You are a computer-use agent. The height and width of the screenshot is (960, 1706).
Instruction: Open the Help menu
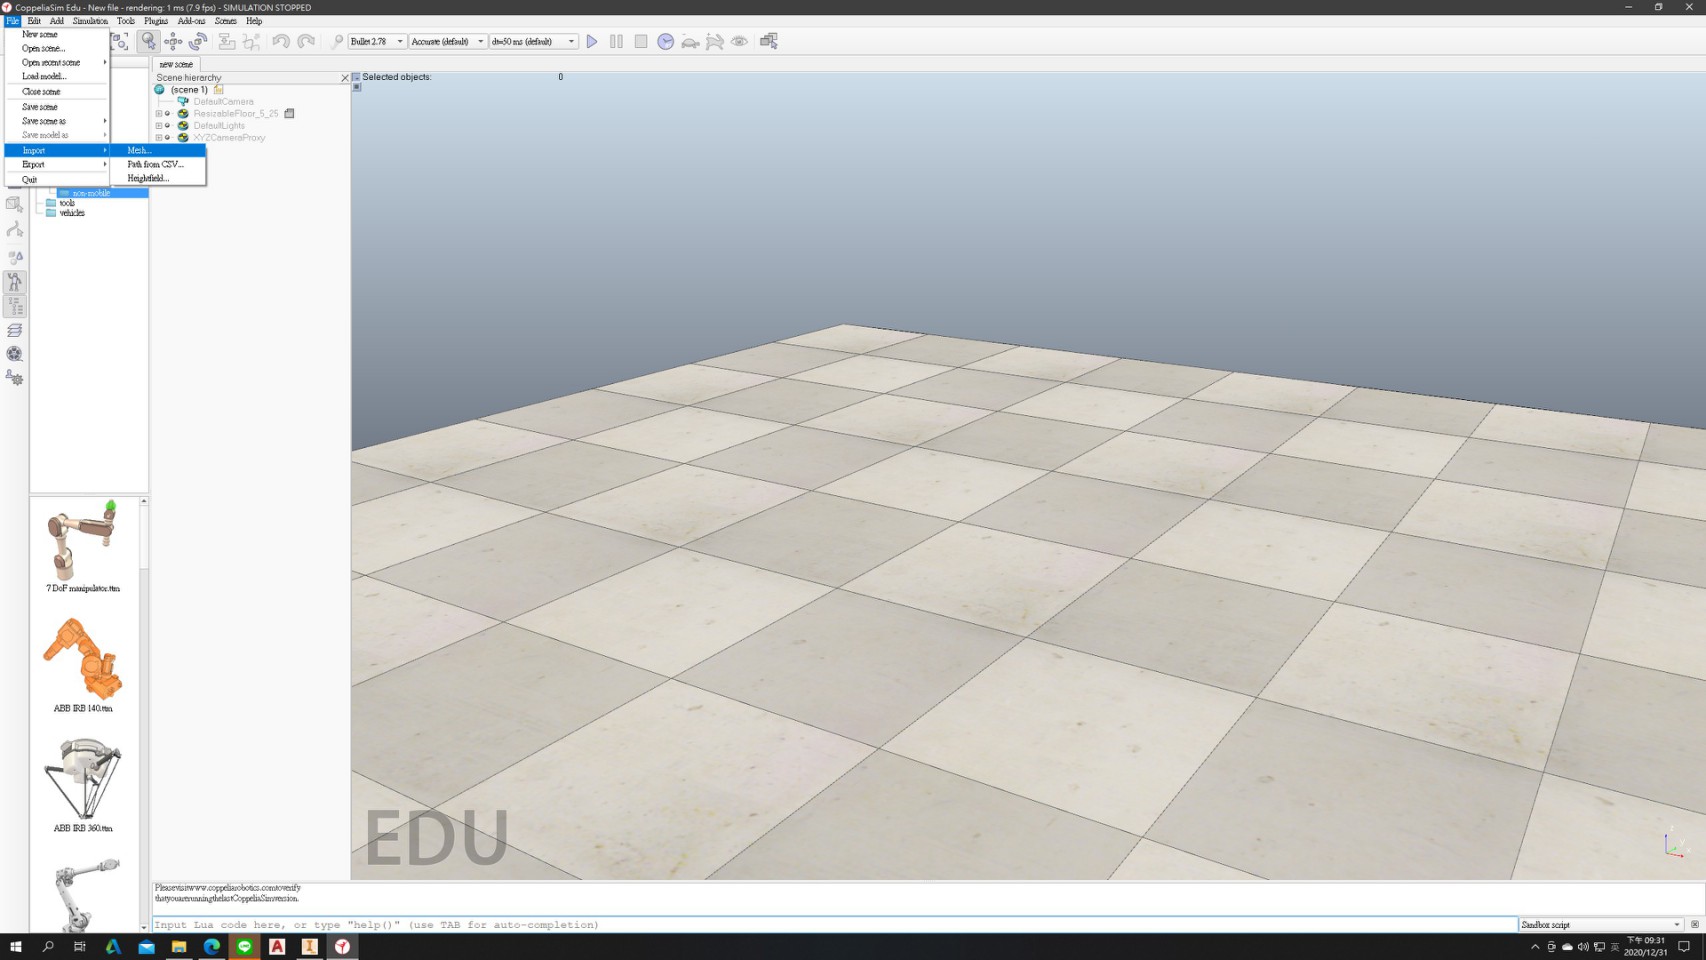(254, 21)
